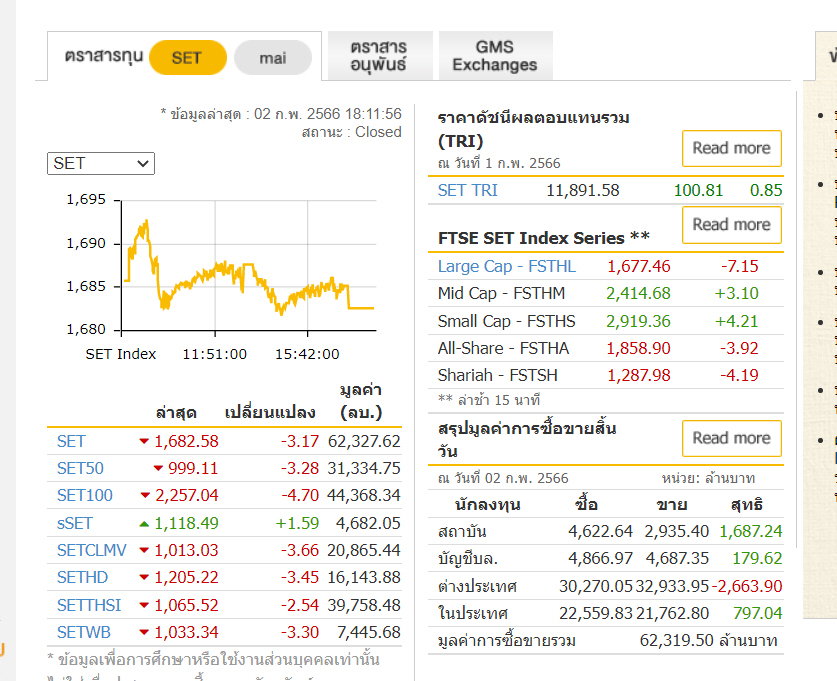Click the นักลงทุน column header
Screen dimensions: 837x681
point(487,504)
